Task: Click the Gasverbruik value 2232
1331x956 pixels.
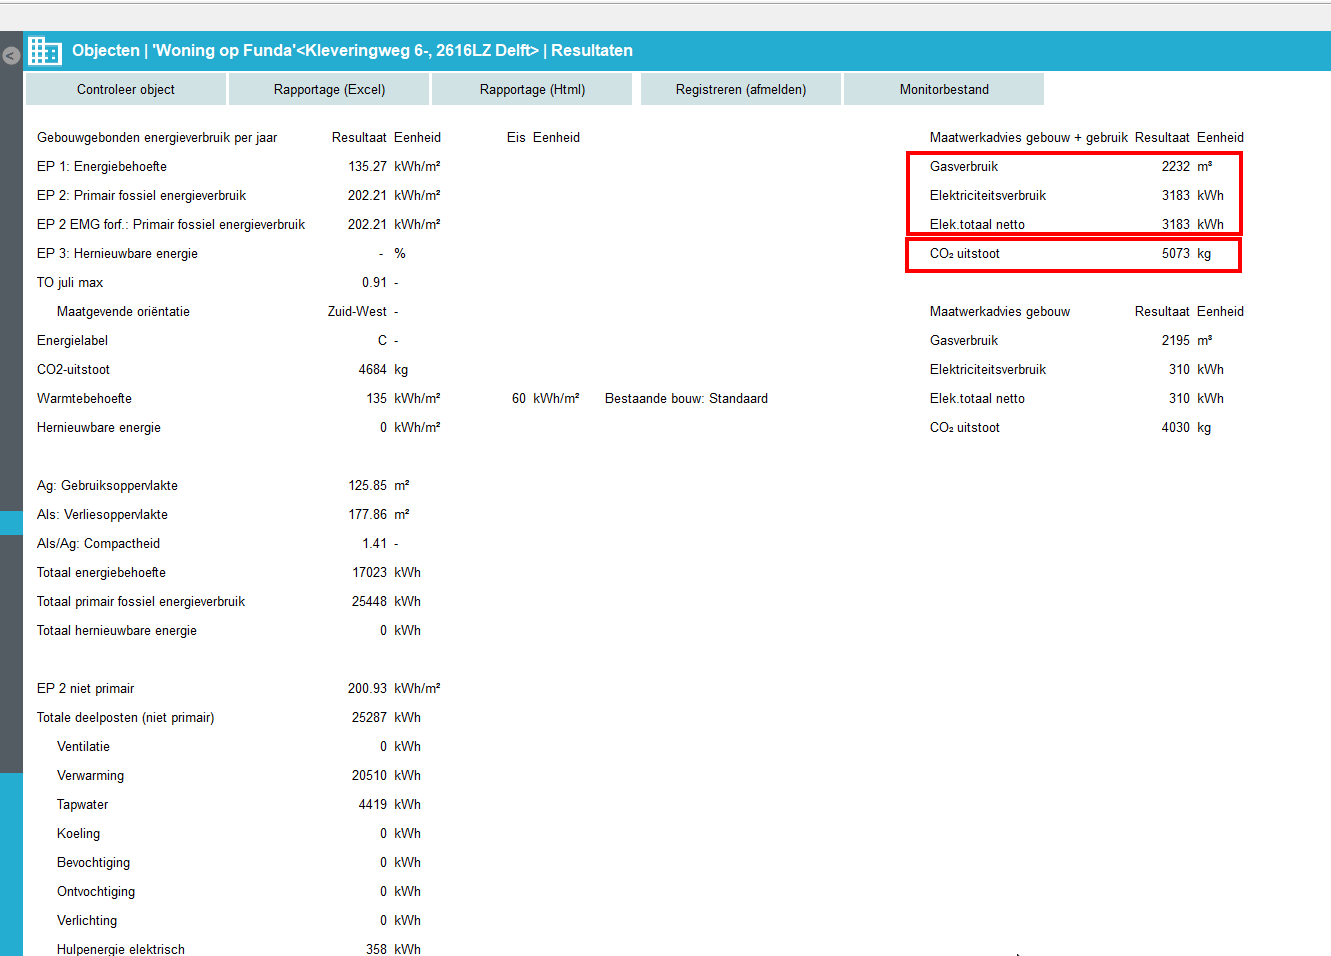Action: point(1175,167)
